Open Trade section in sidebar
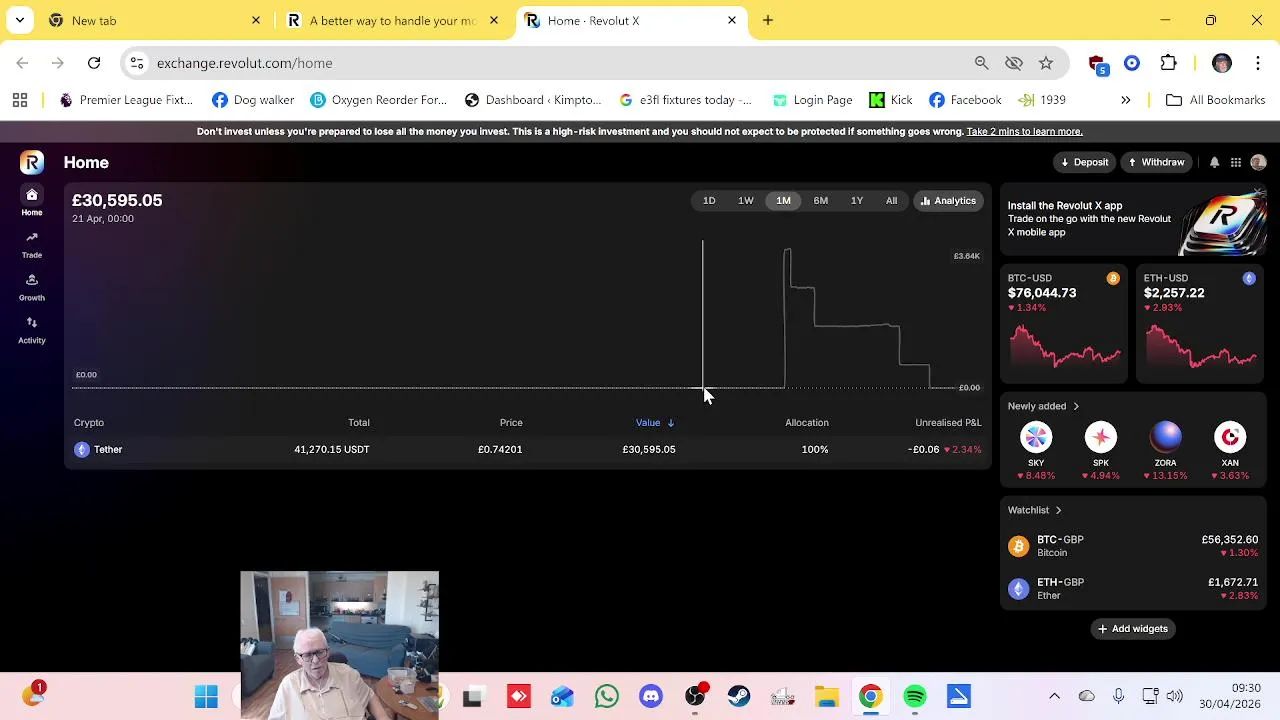 (32, 244)
